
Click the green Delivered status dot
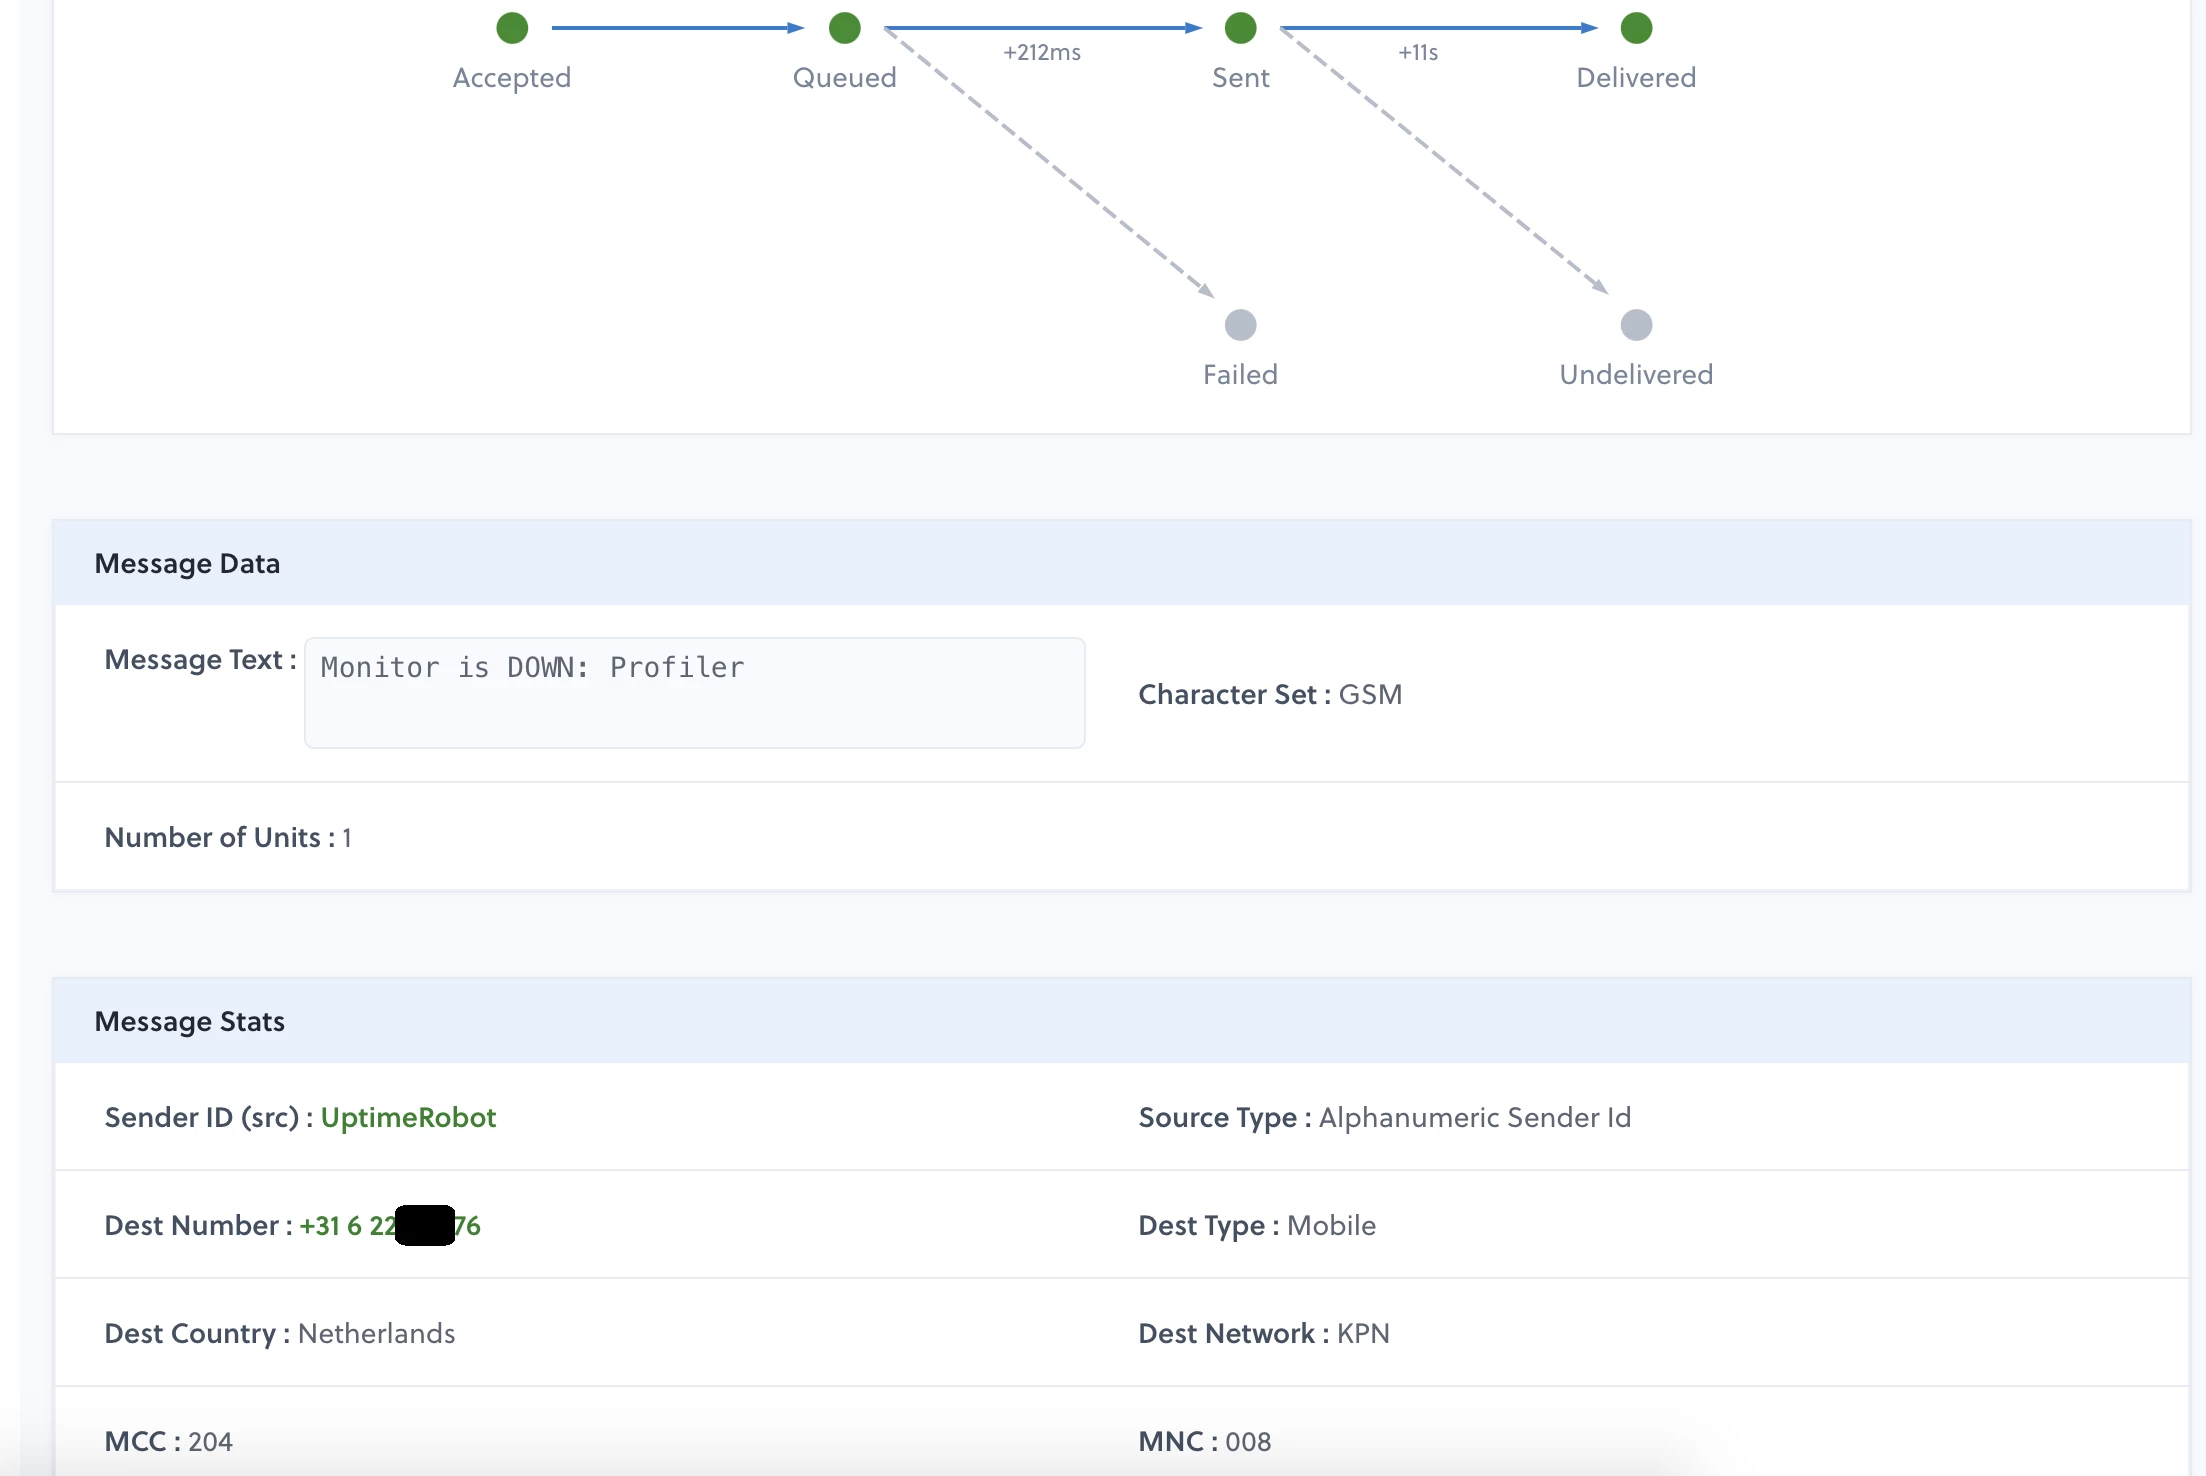click(1636, 28)
